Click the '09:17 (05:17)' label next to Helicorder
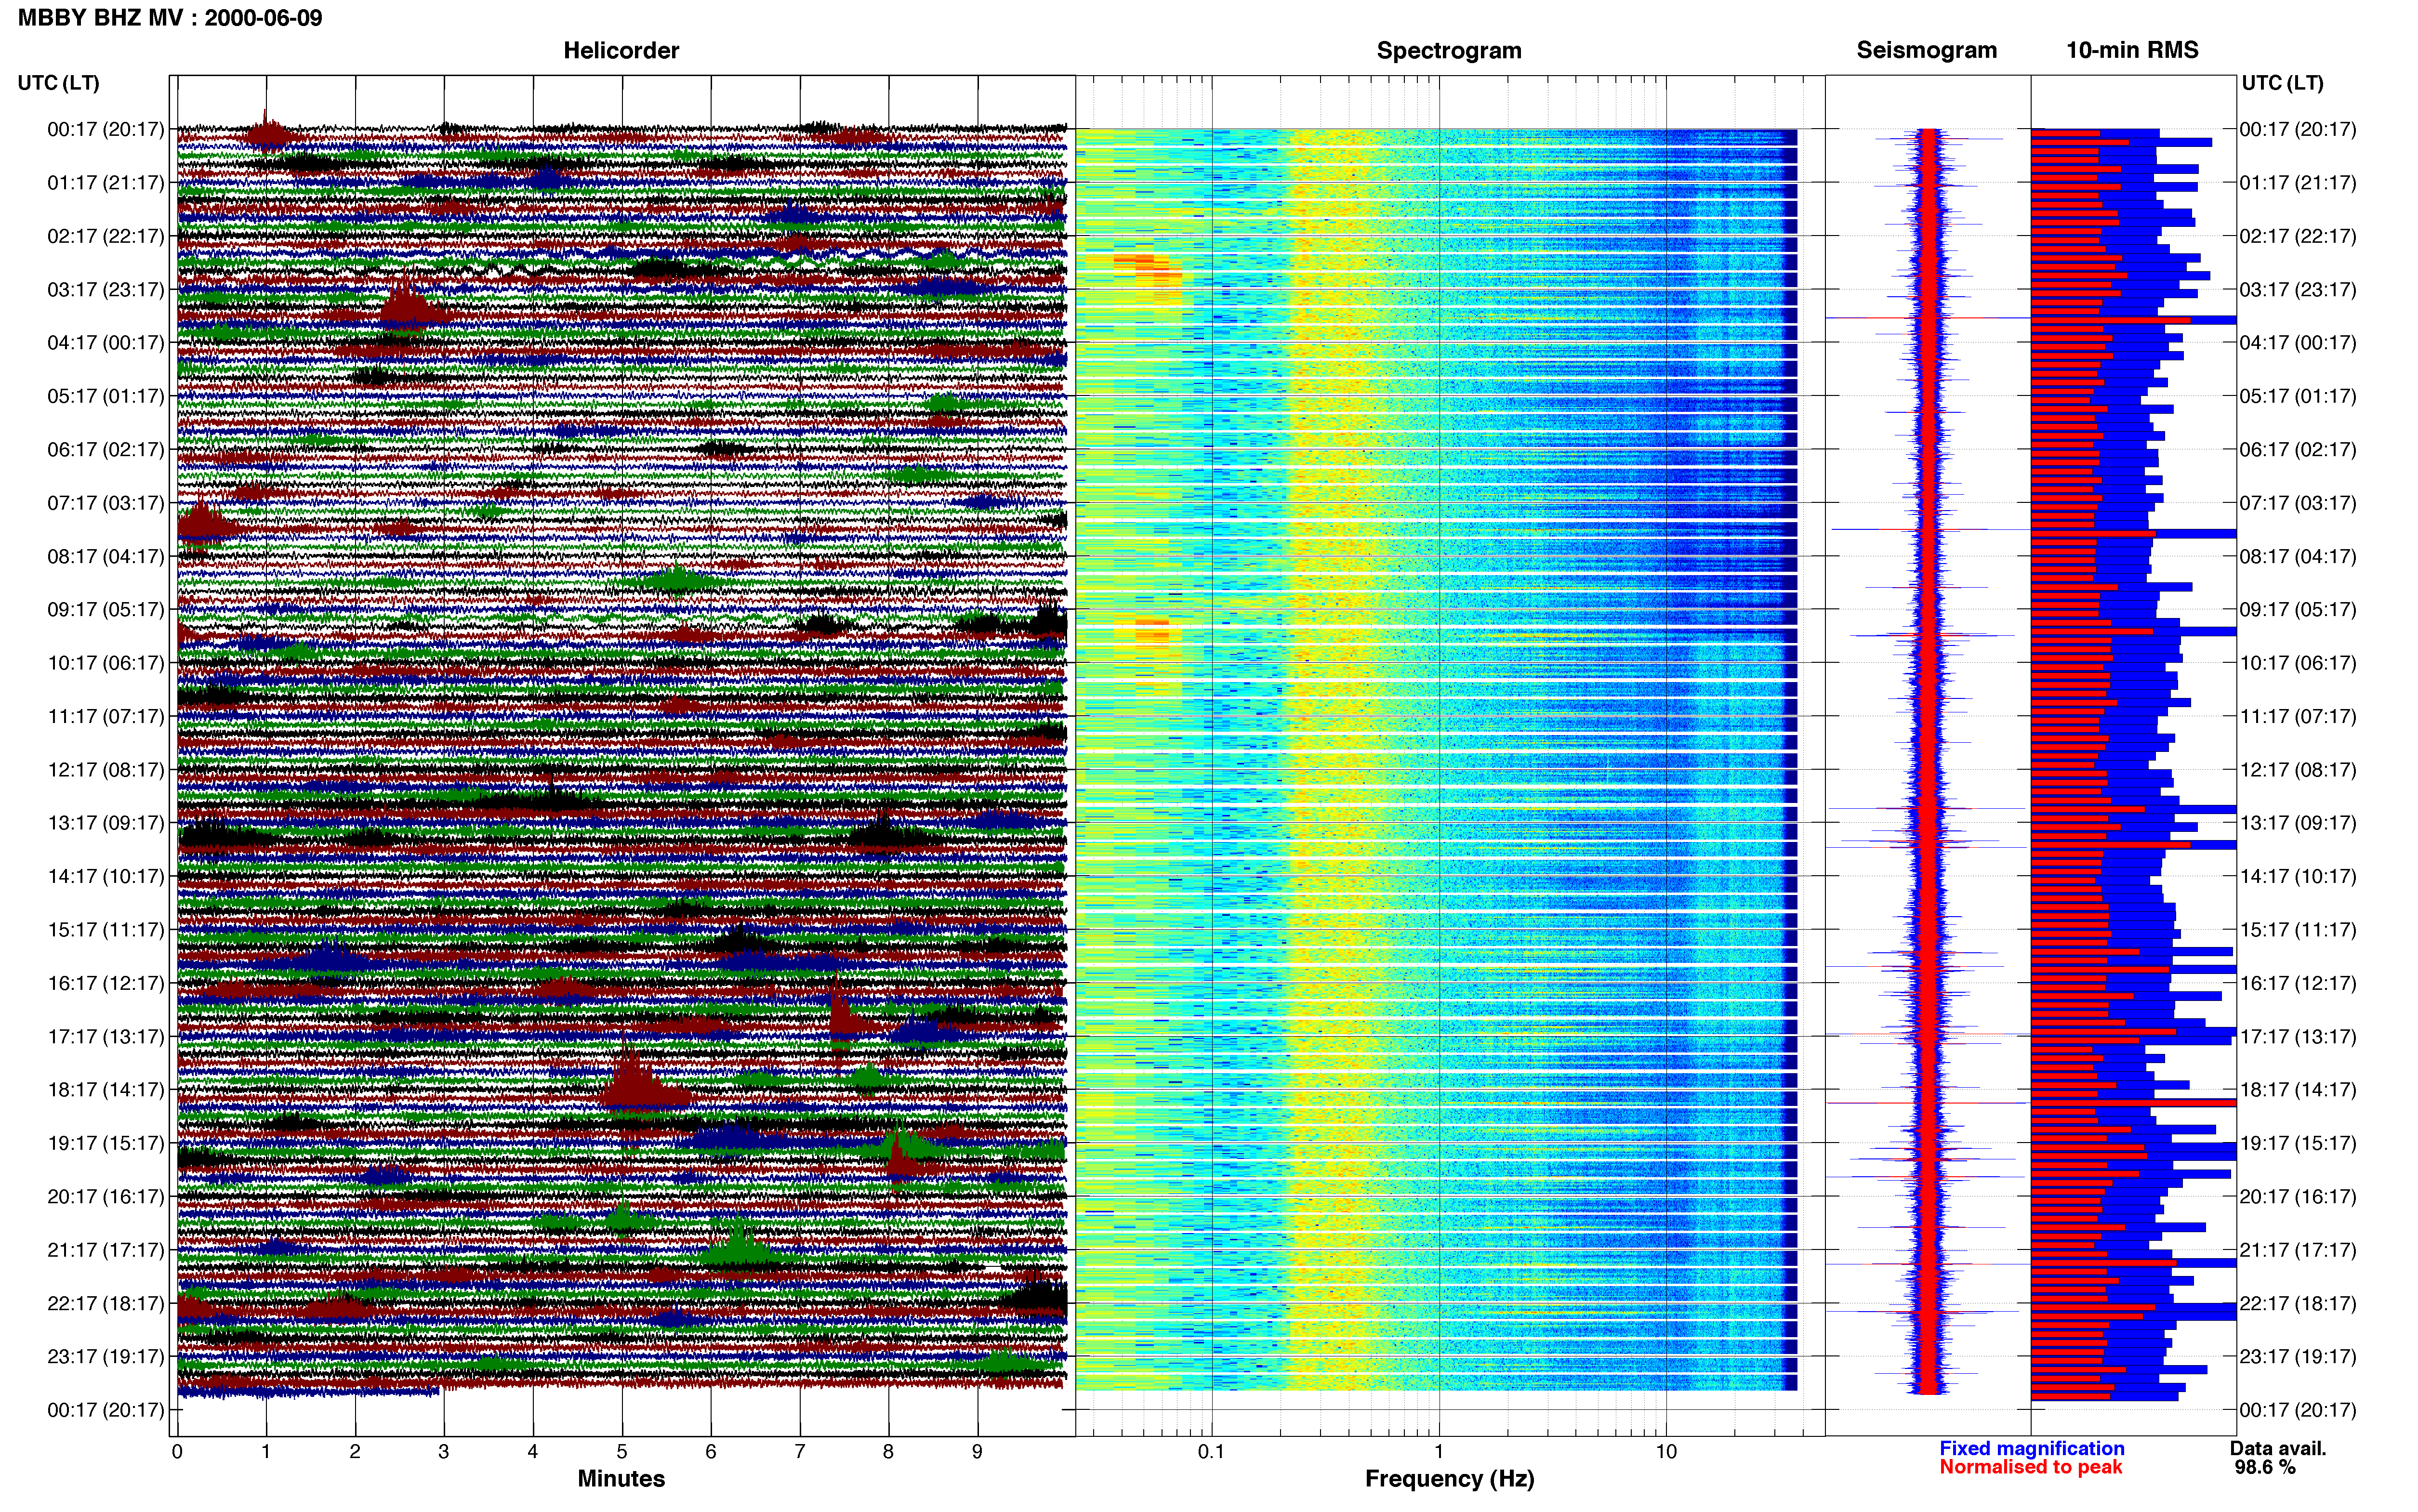 point(106,610)
